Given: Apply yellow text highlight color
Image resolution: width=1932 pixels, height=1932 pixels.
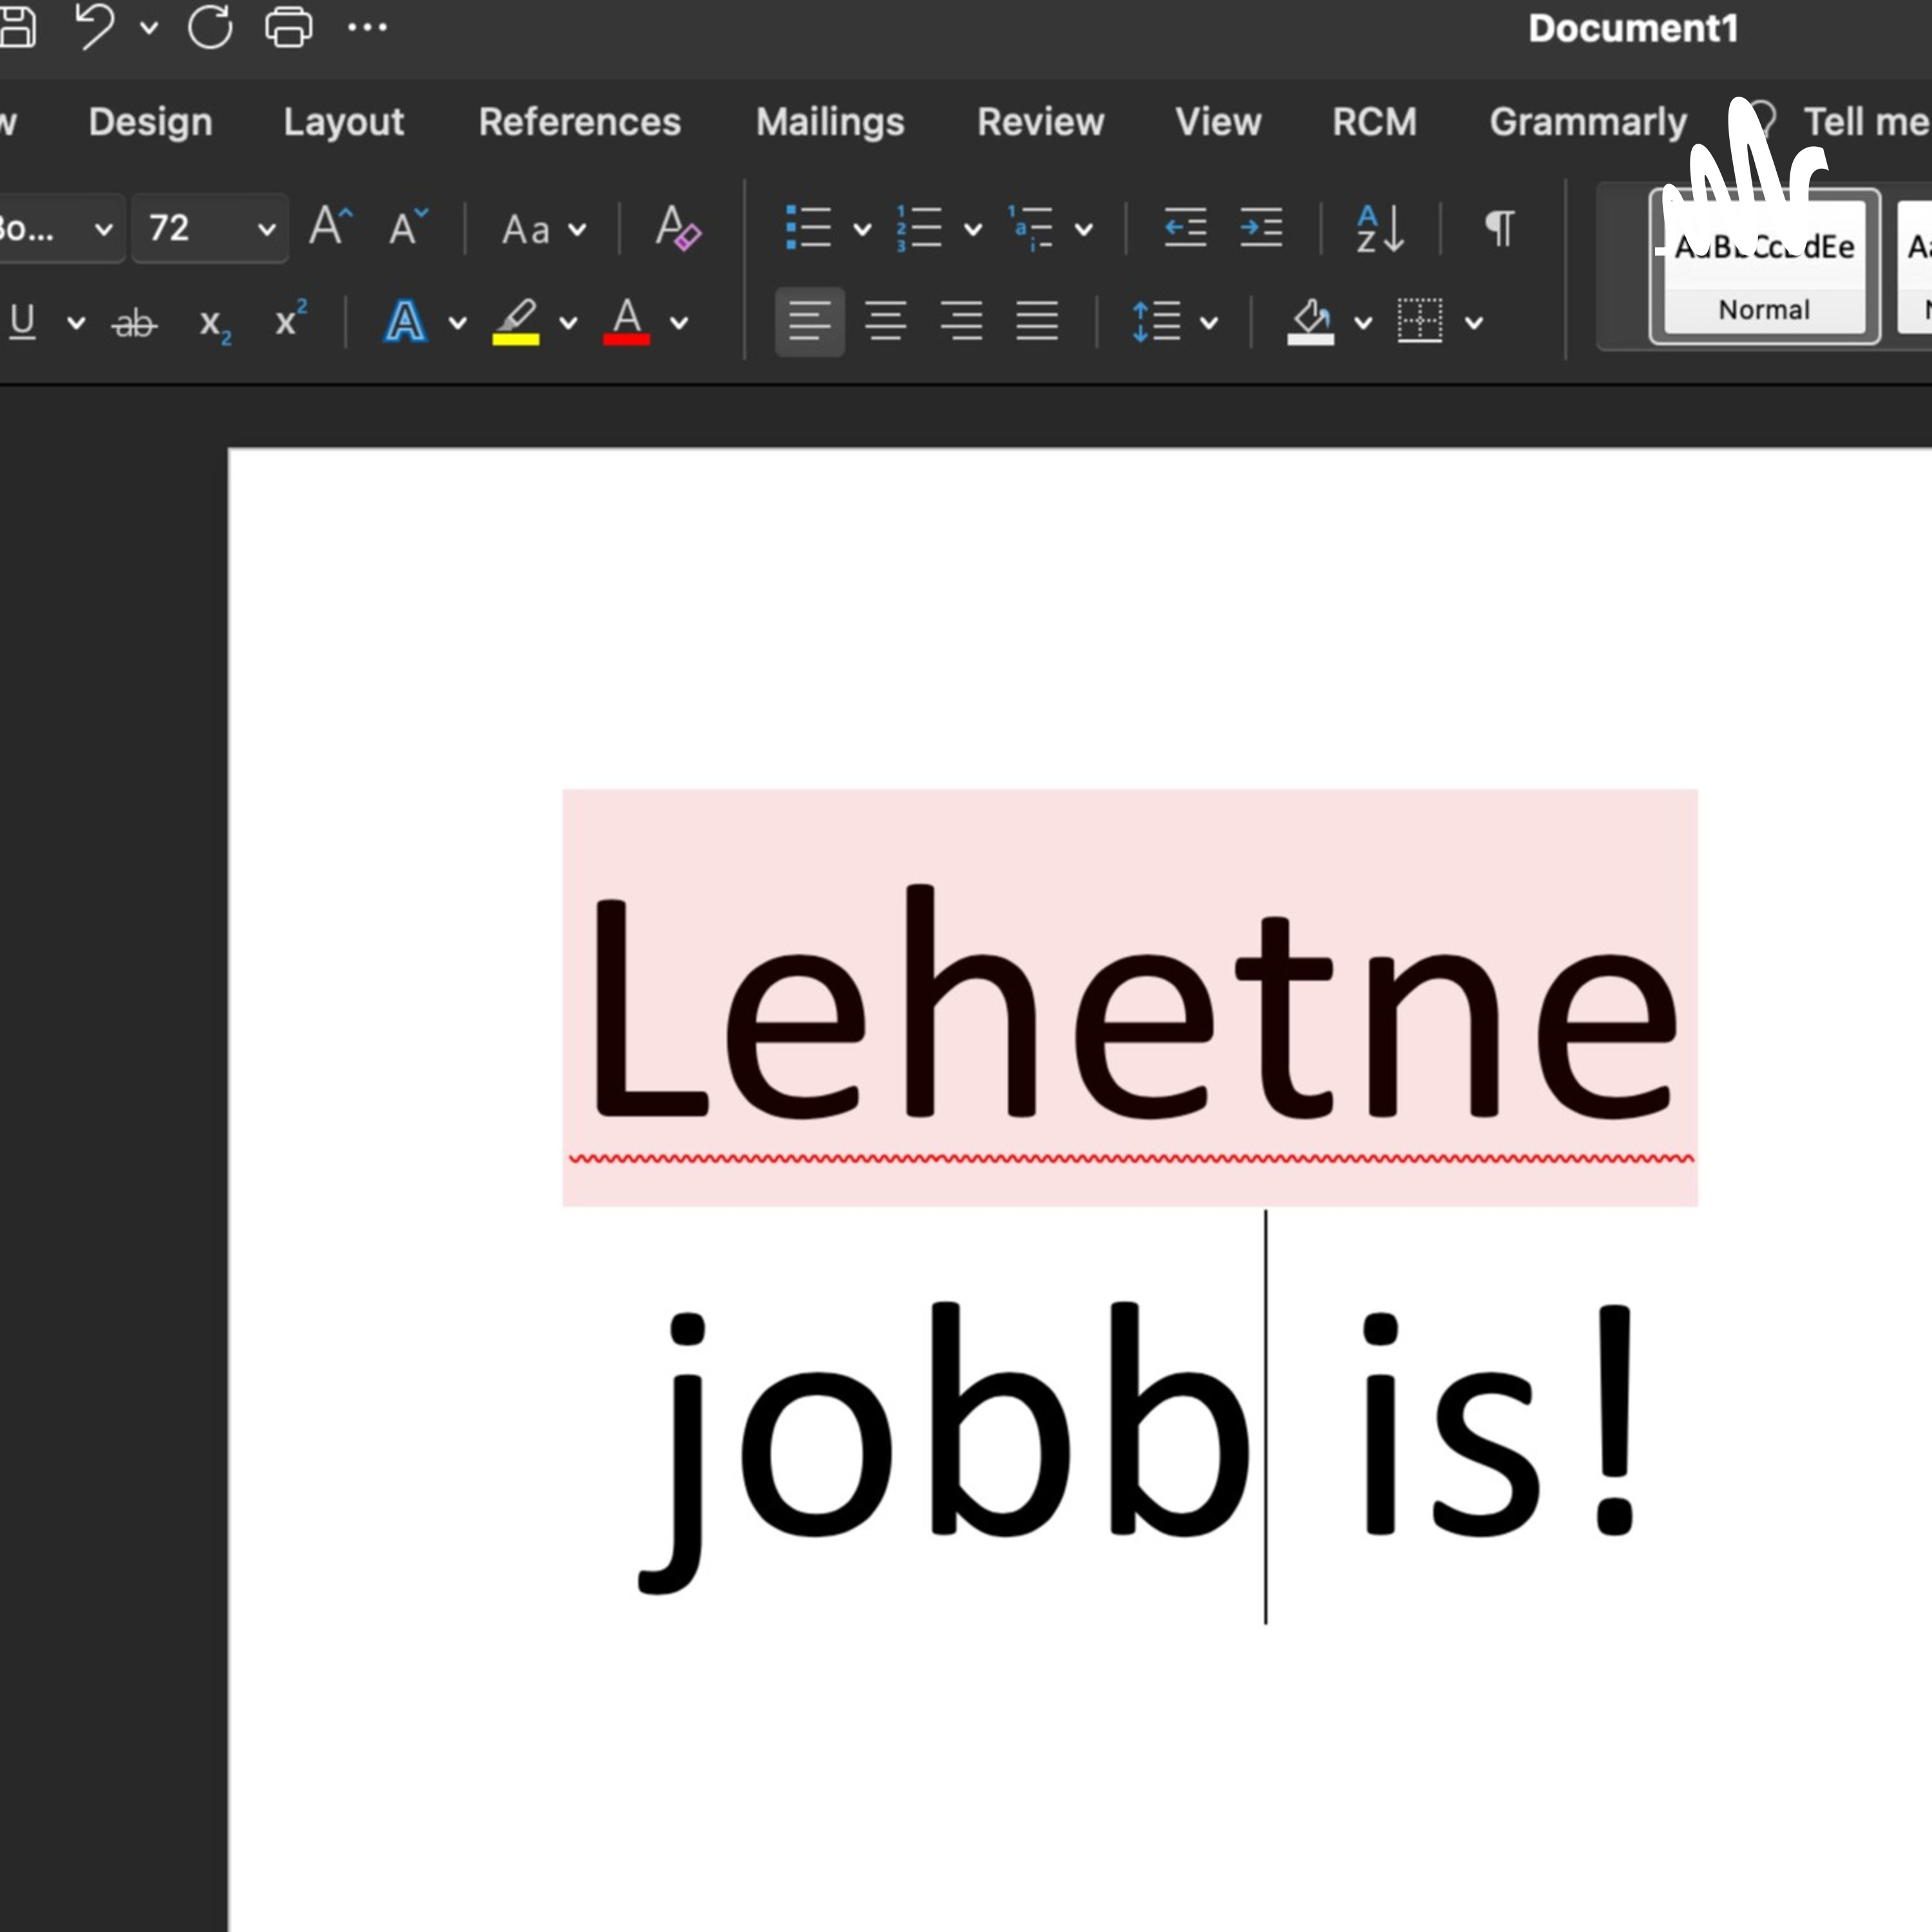Looking at the screenshot, I should coord(518,320).
